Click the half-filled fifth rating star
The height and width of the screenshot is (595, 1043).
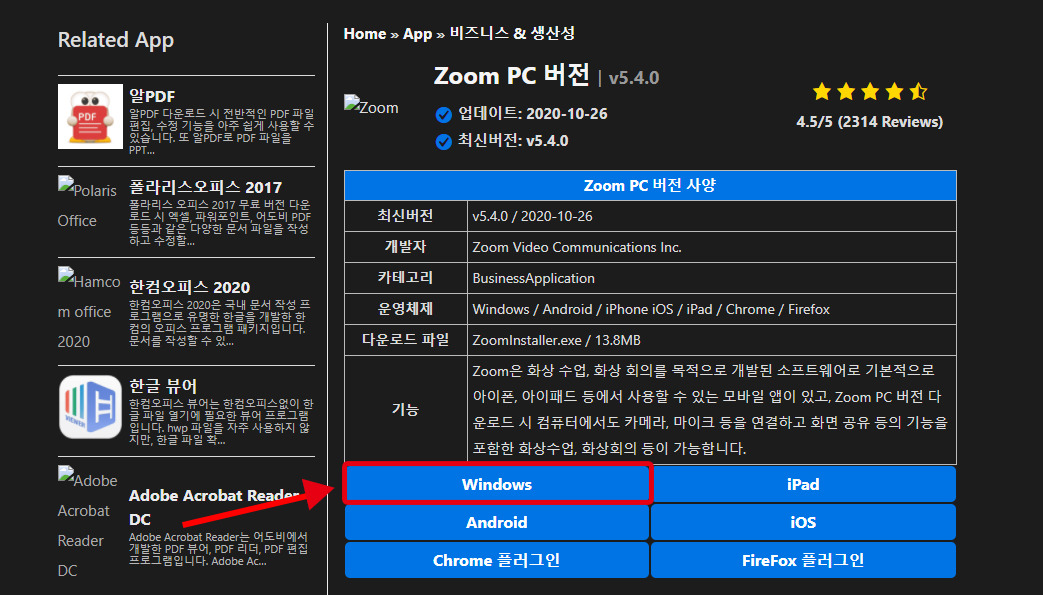pos(919,92)
